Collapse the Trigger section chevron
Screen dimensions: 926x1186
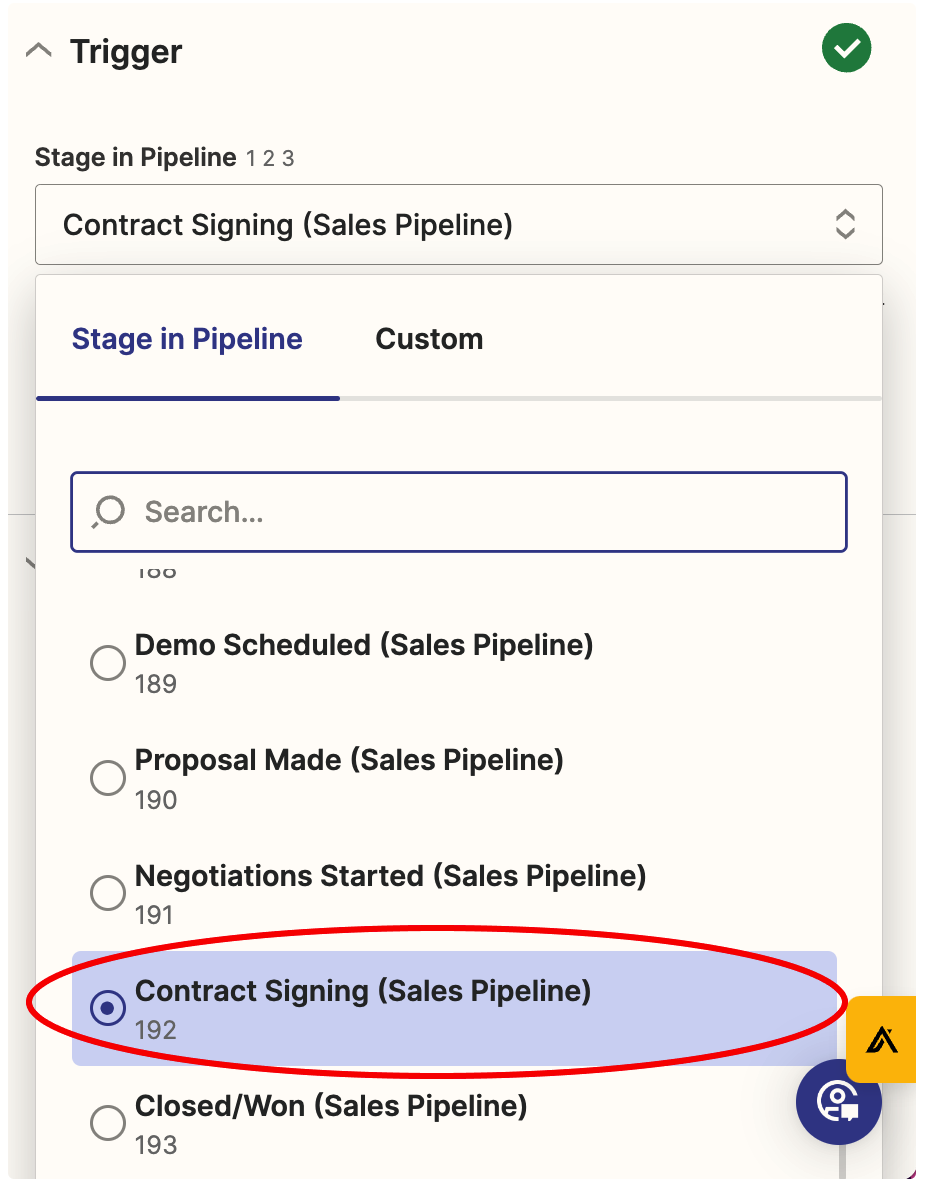pos(38,51)
